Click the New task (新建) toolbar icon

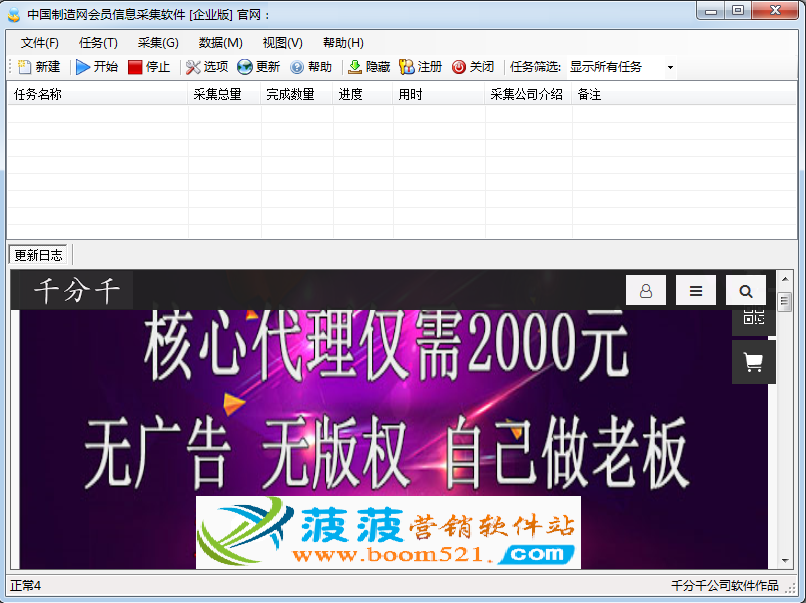click(x=24, y=67)
